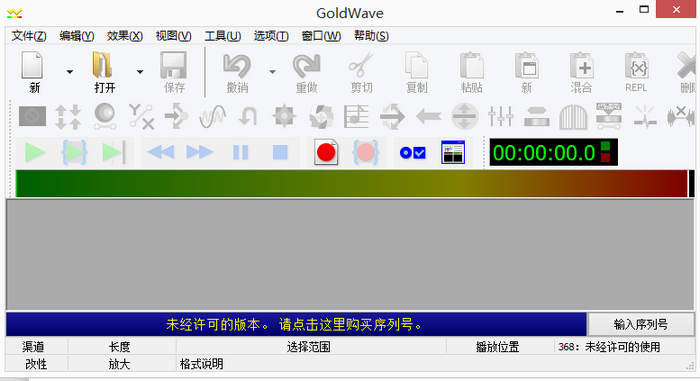Open the 编辑(Y) menu

(76, 36)
